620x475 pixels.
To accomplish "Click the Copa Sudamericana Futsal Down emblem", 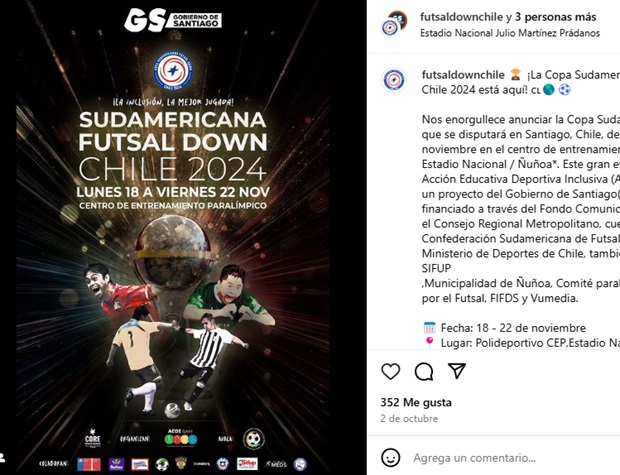I will click(x=173, y=71).
